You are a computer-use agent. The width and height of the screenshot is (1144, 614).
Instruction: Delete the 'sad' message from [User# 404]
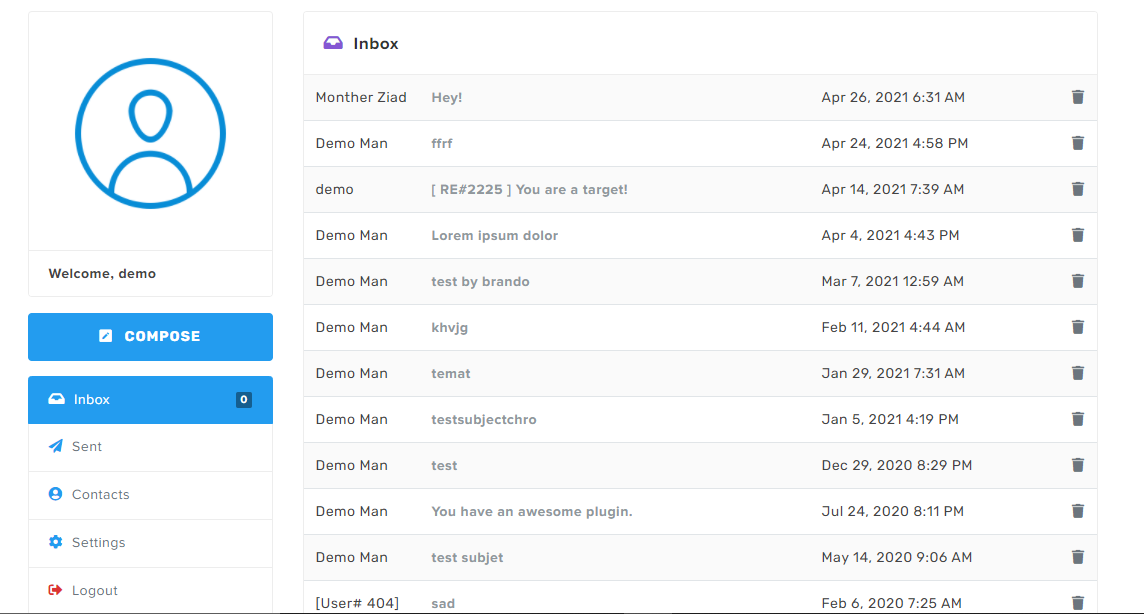tap(1077, 603)
